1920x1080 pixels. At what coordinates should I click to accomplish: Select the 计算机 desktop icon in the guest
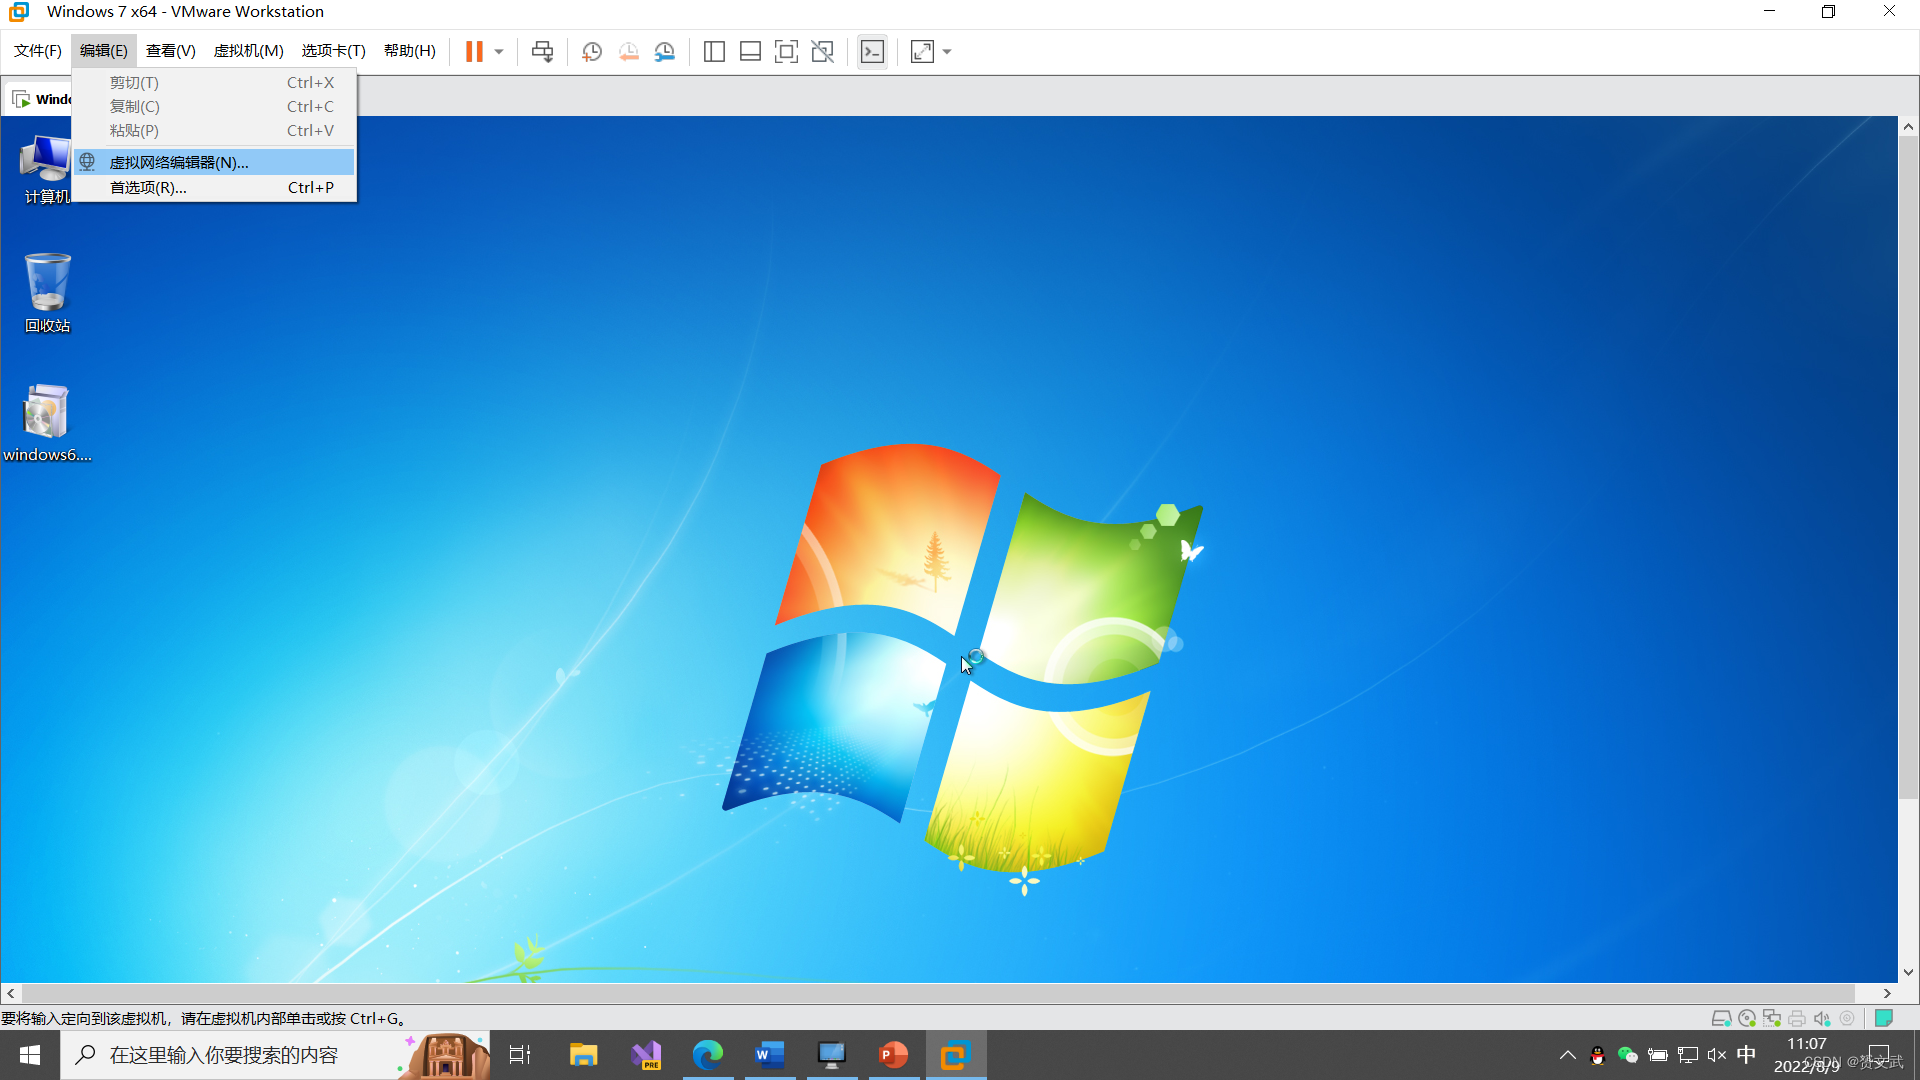point(46,170)
